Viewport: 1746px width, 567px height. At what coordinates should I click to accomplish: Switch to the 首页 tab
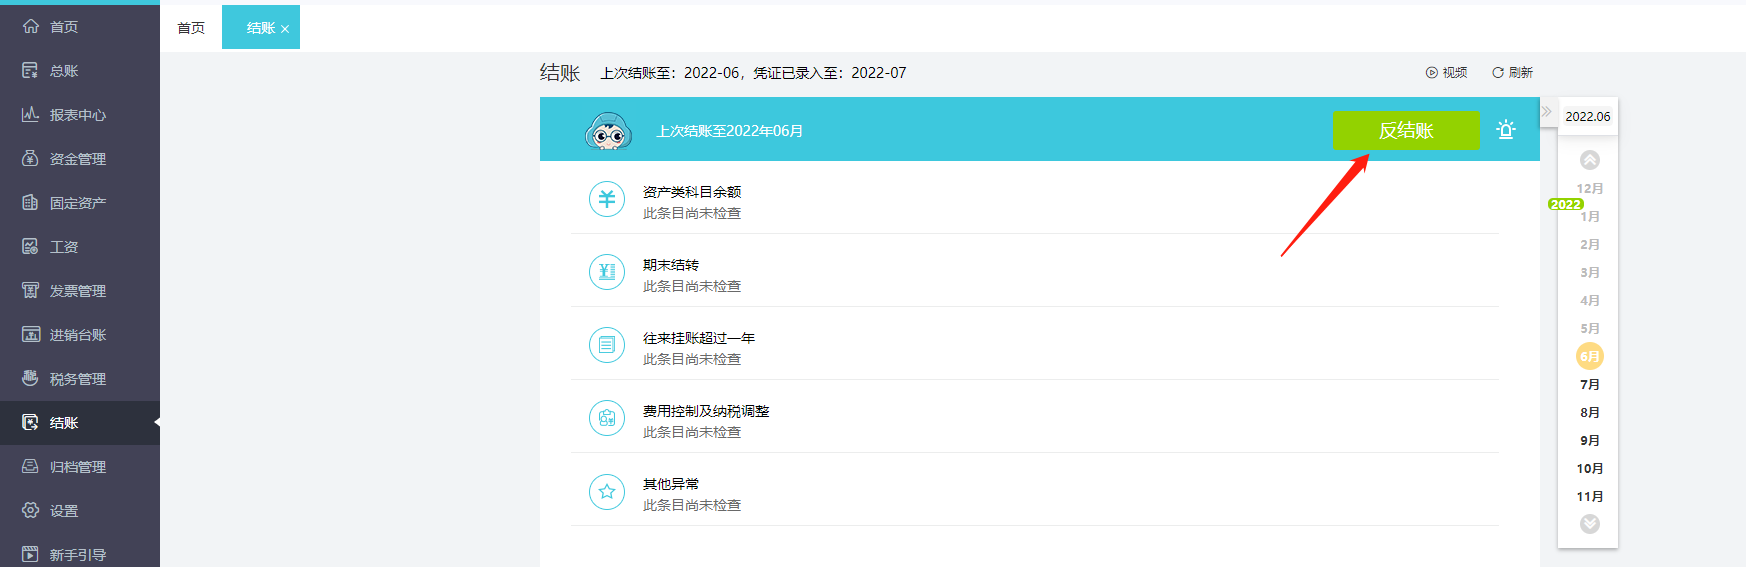tap(191, 28)
